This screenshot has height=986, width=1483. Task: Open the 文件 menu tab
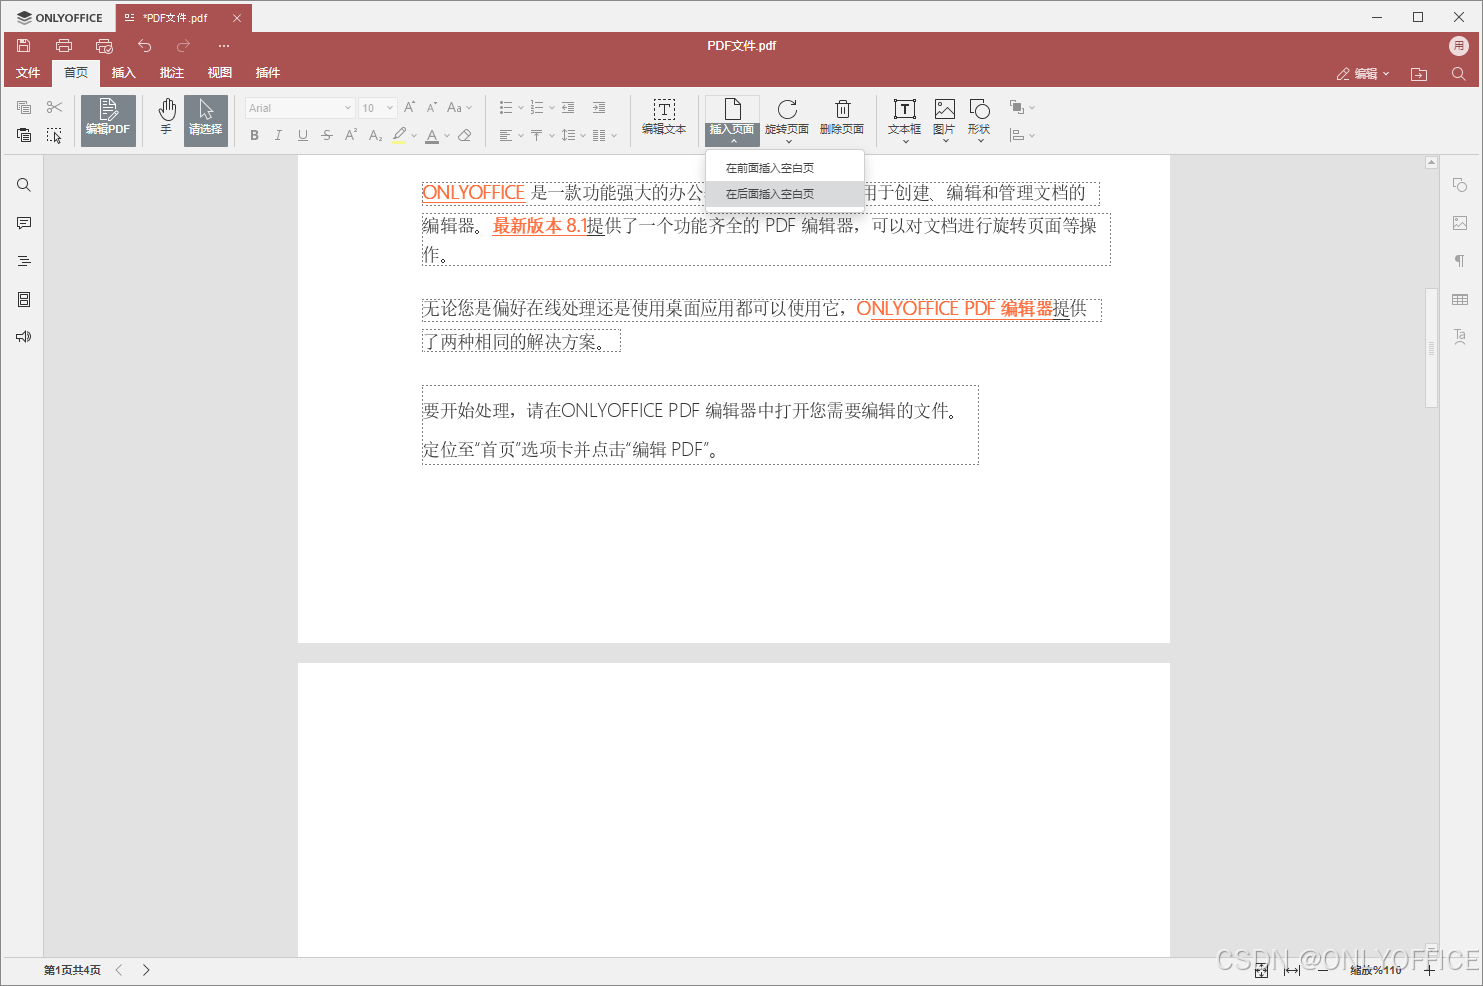pos(28,73)
